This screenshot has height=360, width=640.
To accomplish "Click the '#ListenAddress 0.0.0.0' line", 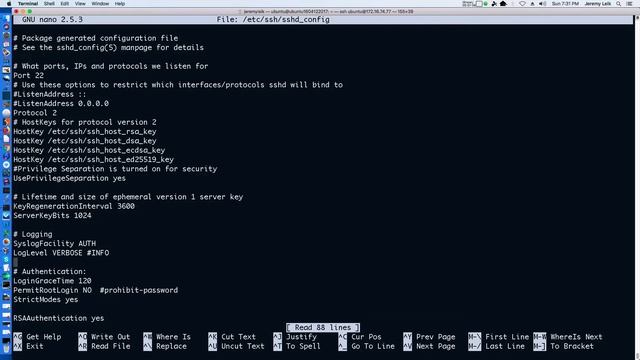I will (x=61, y=104).
